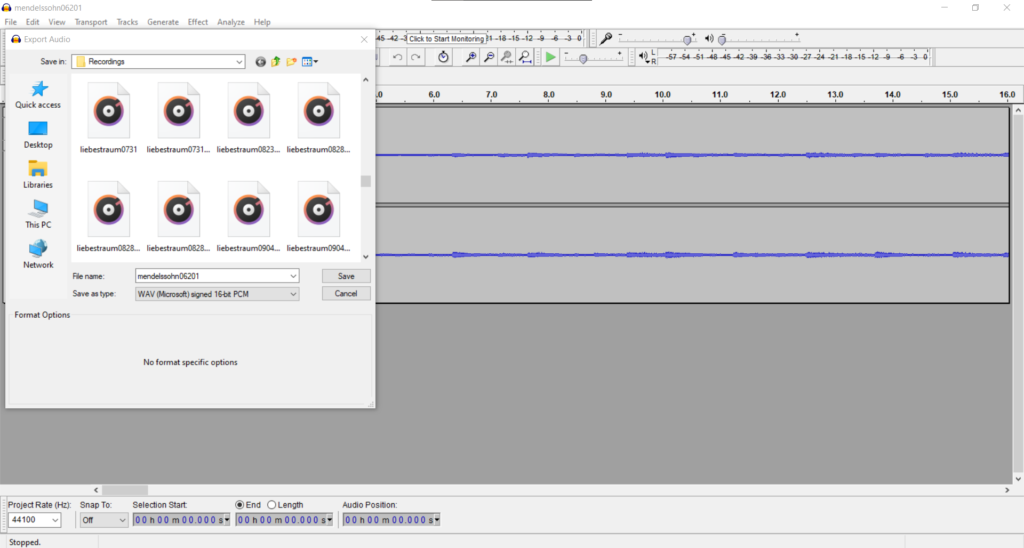
Task: Click the microphone recording meter icon
Action: coord(606,39)
